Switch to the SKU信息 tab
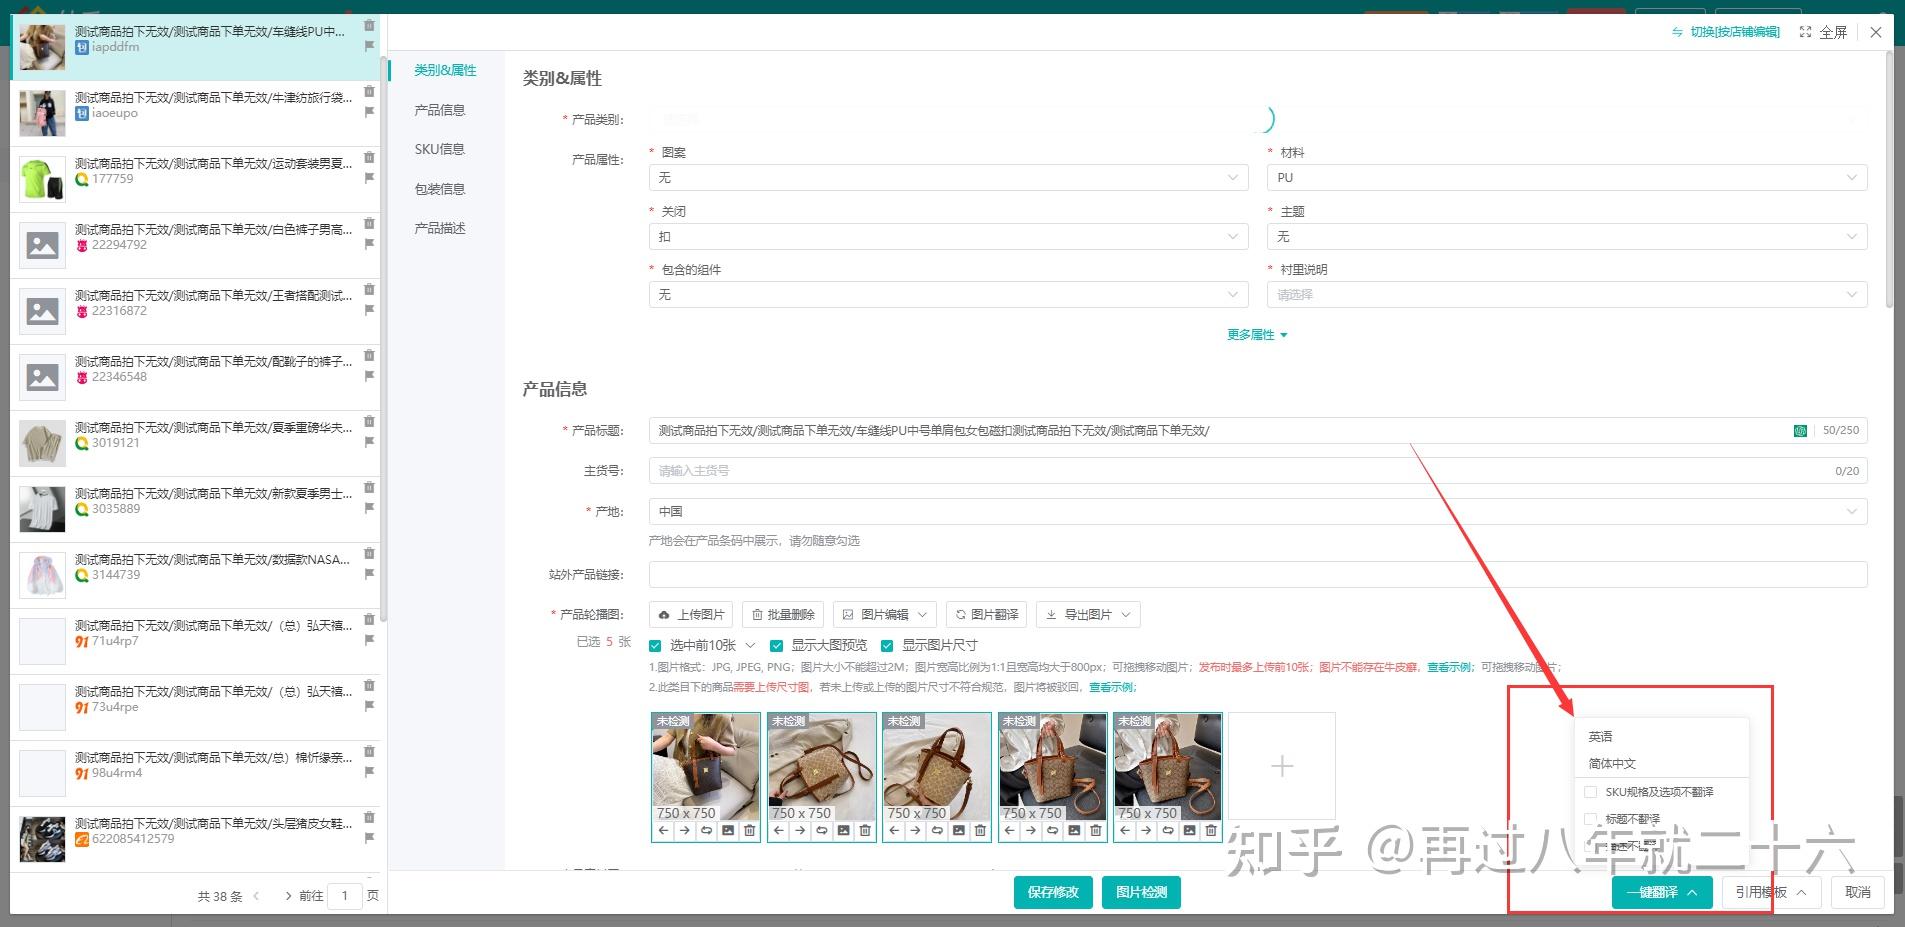Viewport: 1905px width, 927px height. point(440,148)
